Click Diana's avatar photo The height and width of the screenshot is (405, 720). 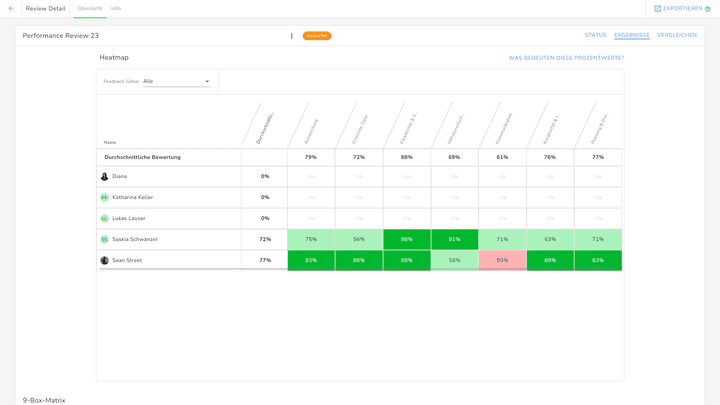point(104,176)
